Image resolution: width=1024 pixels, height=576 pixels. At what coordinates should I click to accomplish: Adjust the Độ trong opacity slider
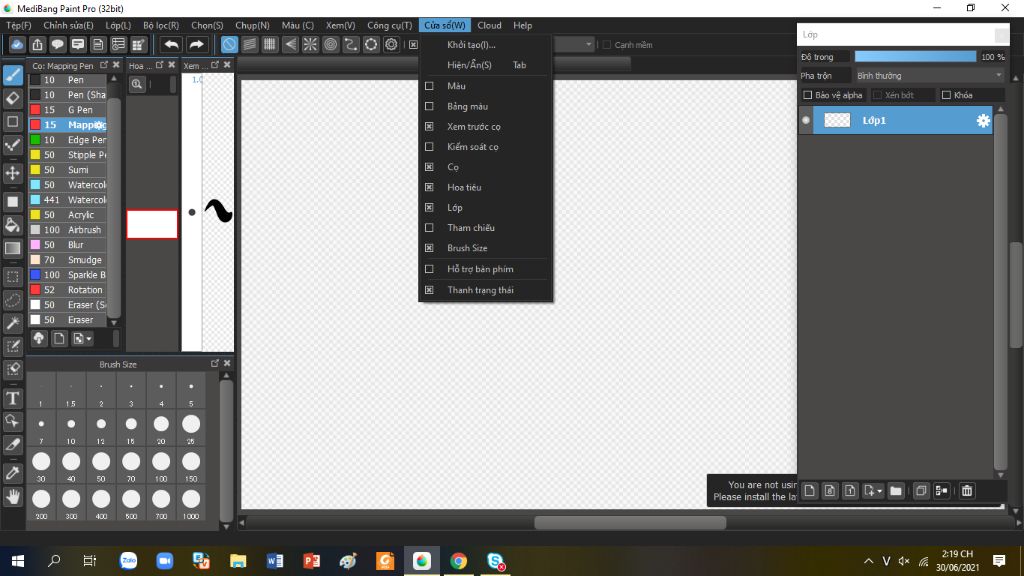(915, 57)
